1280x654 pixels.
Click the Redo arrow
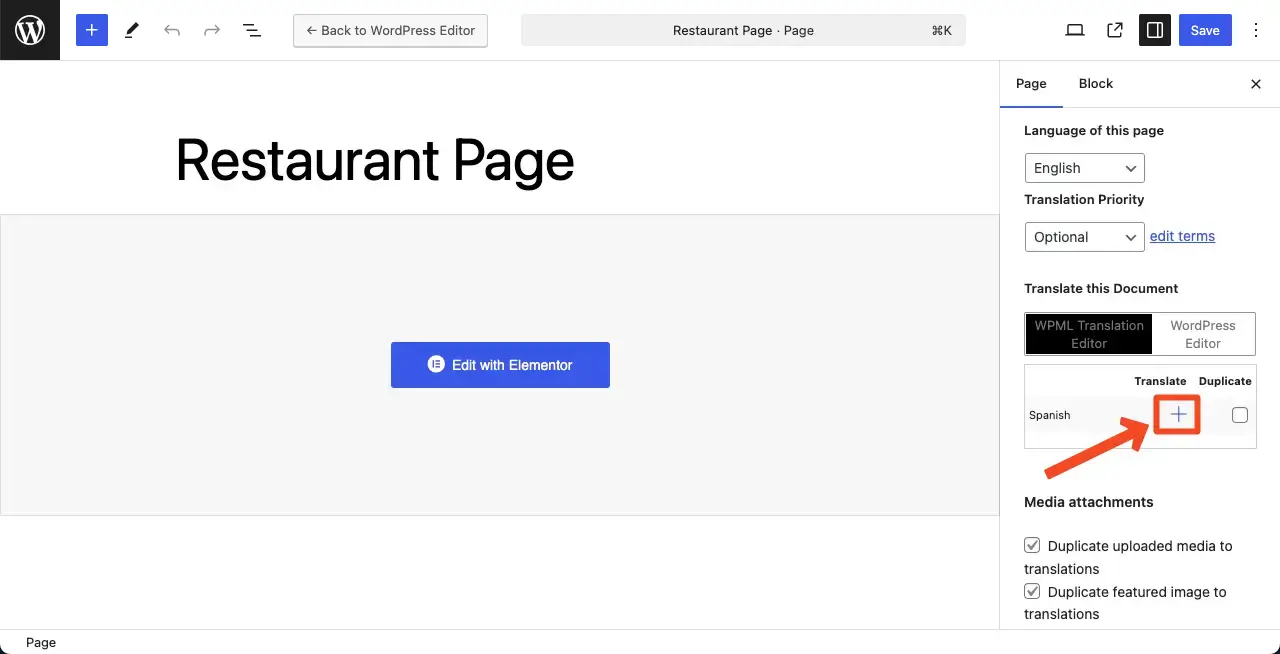[x=212, y=30]
